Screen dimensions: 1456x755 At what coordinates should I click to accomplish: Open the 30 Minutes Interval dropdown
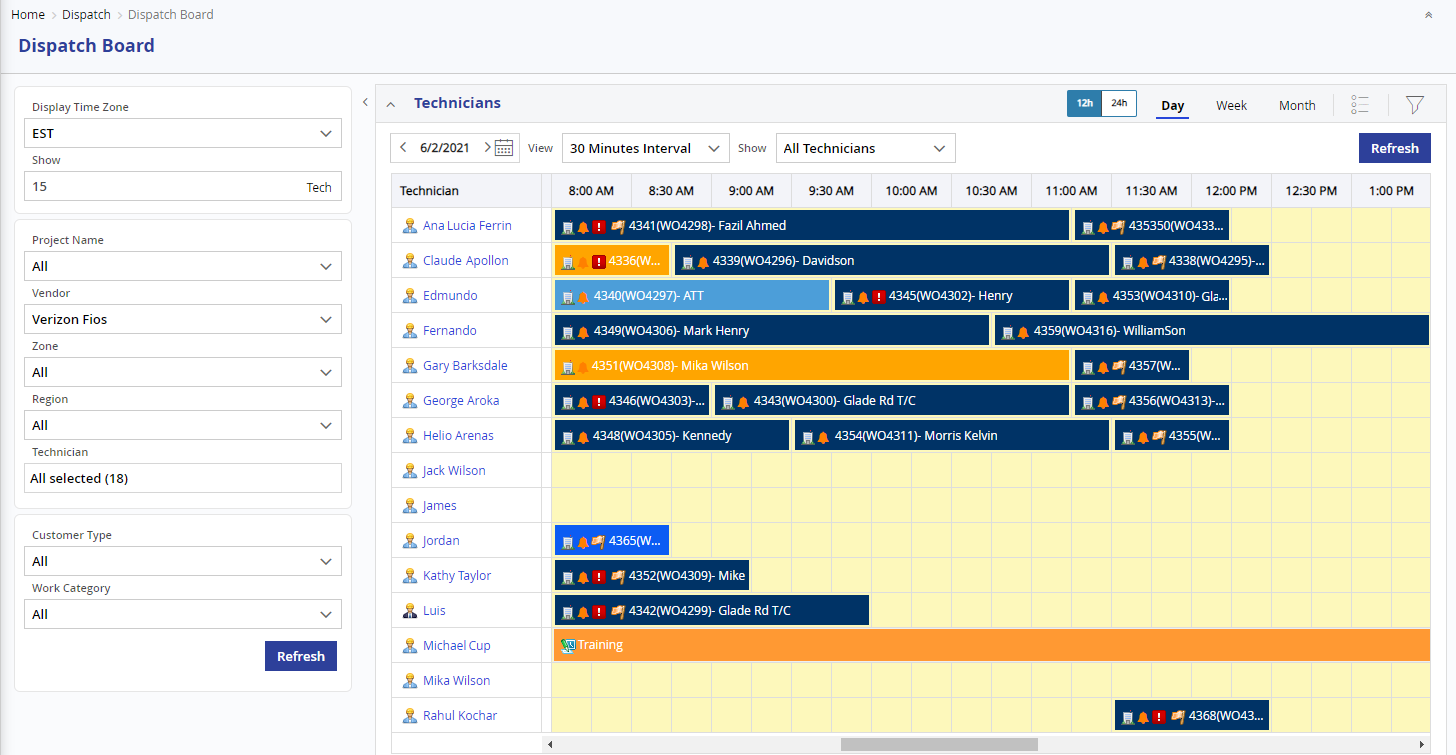[x=644, y=147]
